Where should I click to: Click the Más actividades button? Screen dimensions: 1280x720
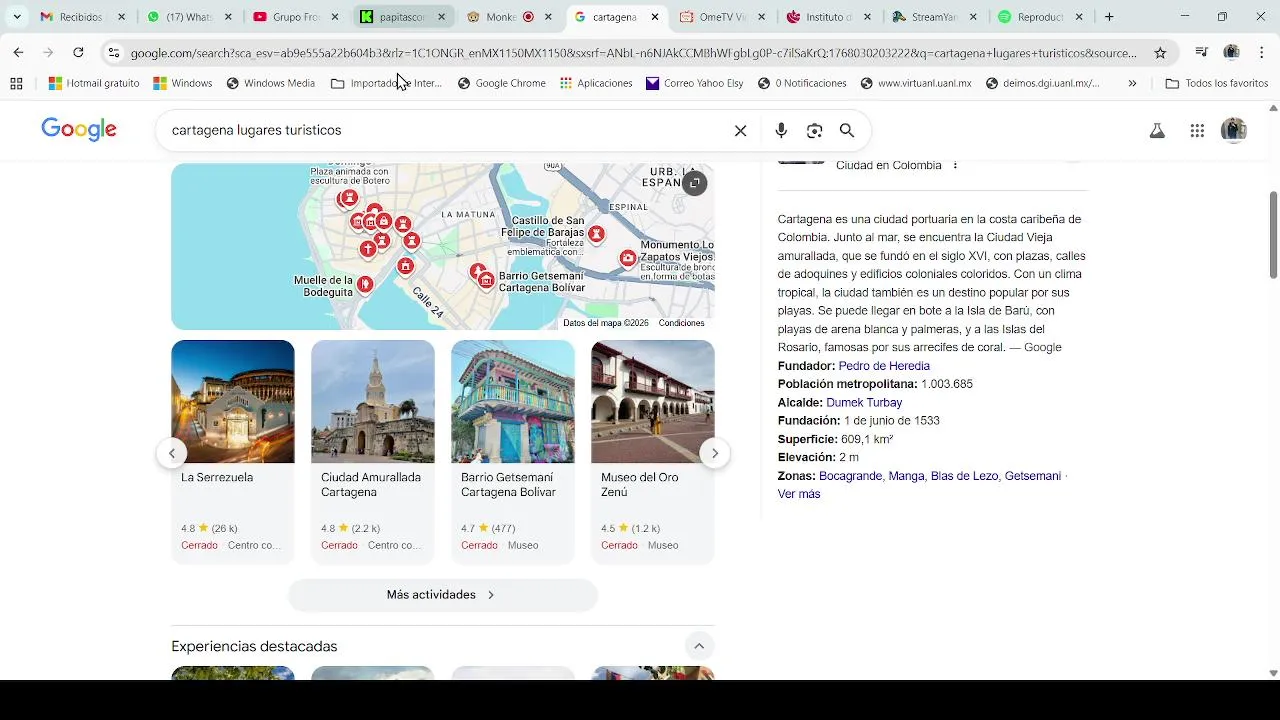coord(443,595)
